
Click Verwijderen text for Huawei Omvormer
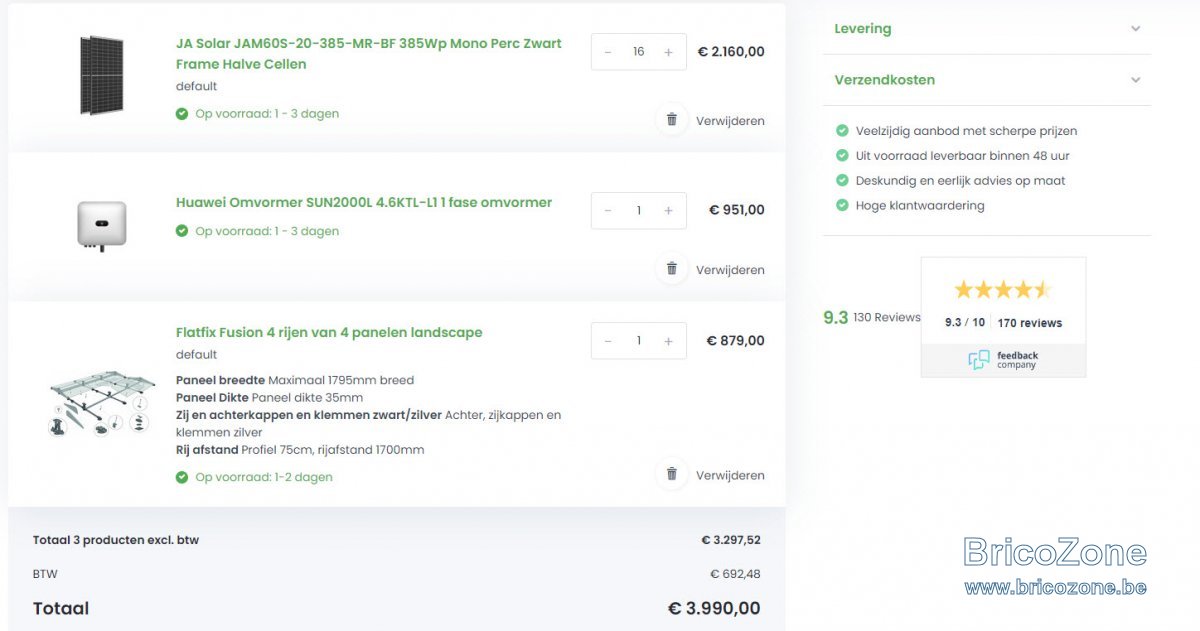(730, 270)
